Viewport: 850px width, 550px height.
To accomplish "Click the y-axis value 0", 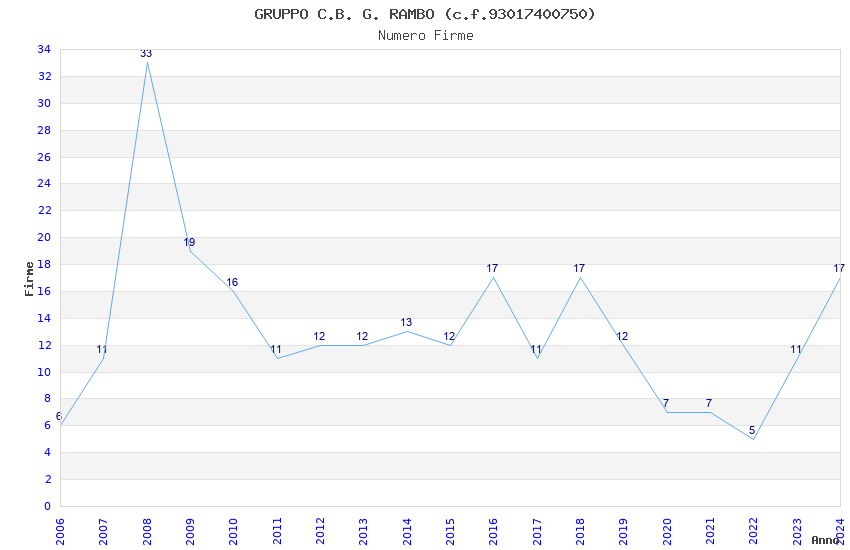I will tap(47, 506).
